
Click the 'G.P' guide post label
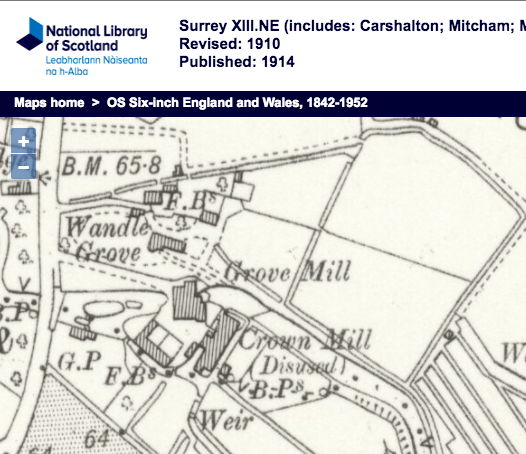click(x=79, y=361)
